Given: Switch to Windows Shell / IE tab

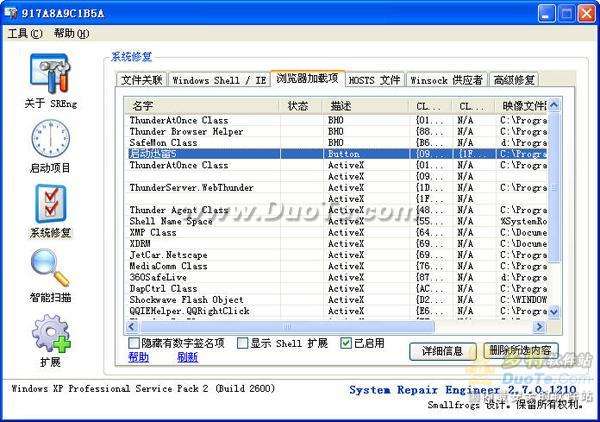Looking at the screenshot, I should click(x=219, y=80).
